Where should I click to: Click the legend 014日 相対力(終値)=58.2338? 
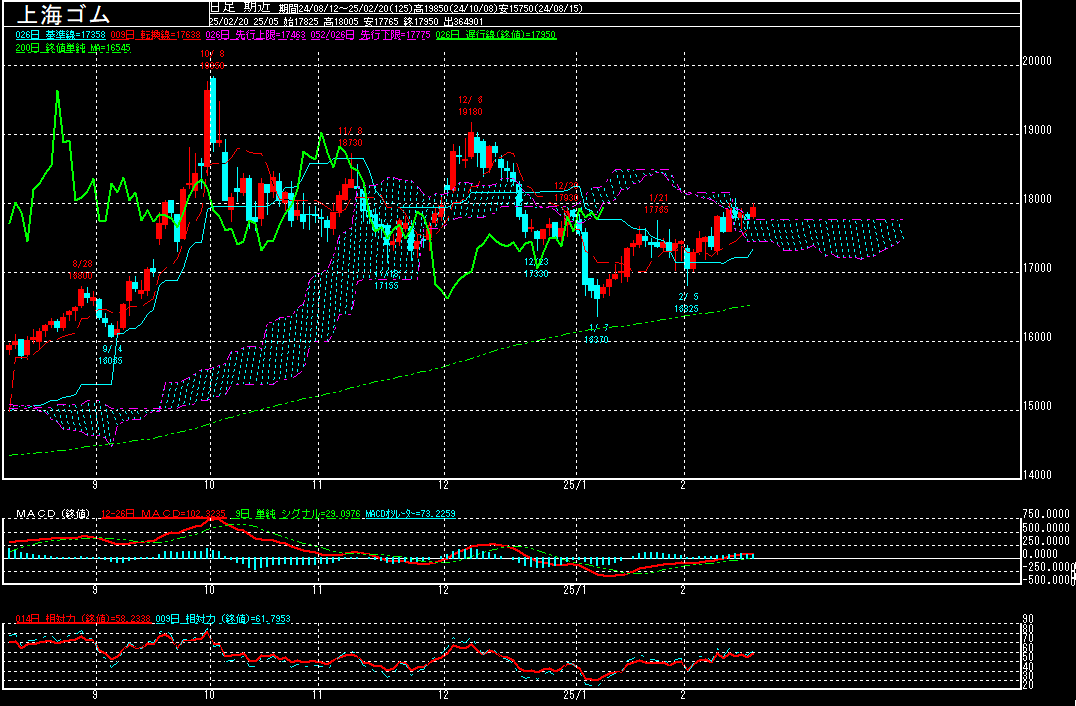coord(83,619)
